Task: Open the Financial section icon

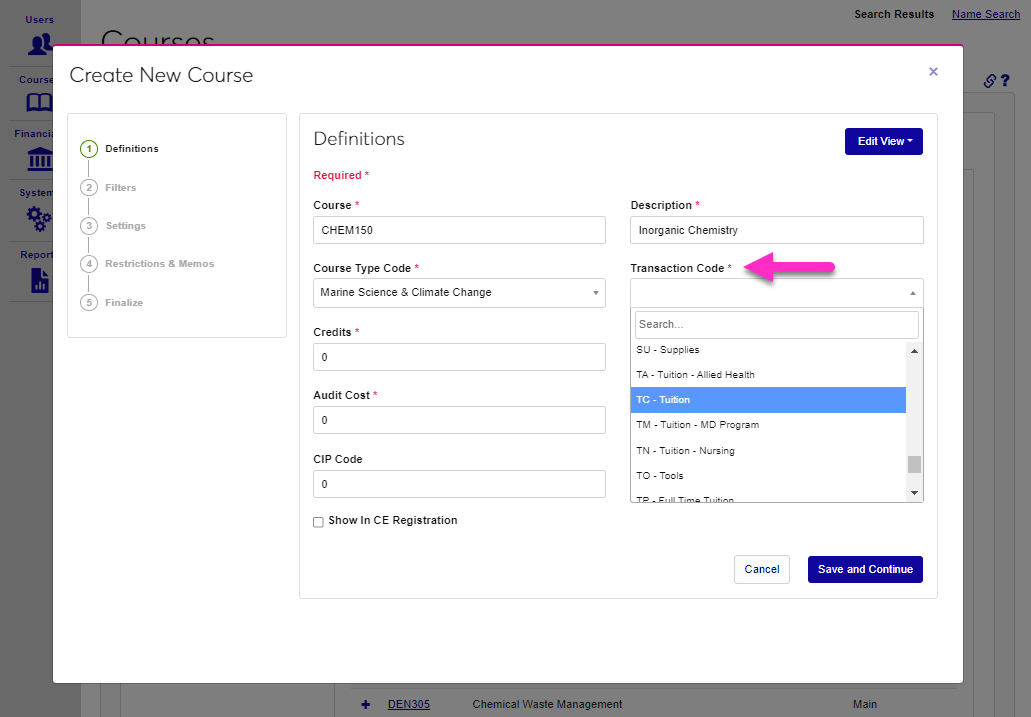Action: pos(38,158)
